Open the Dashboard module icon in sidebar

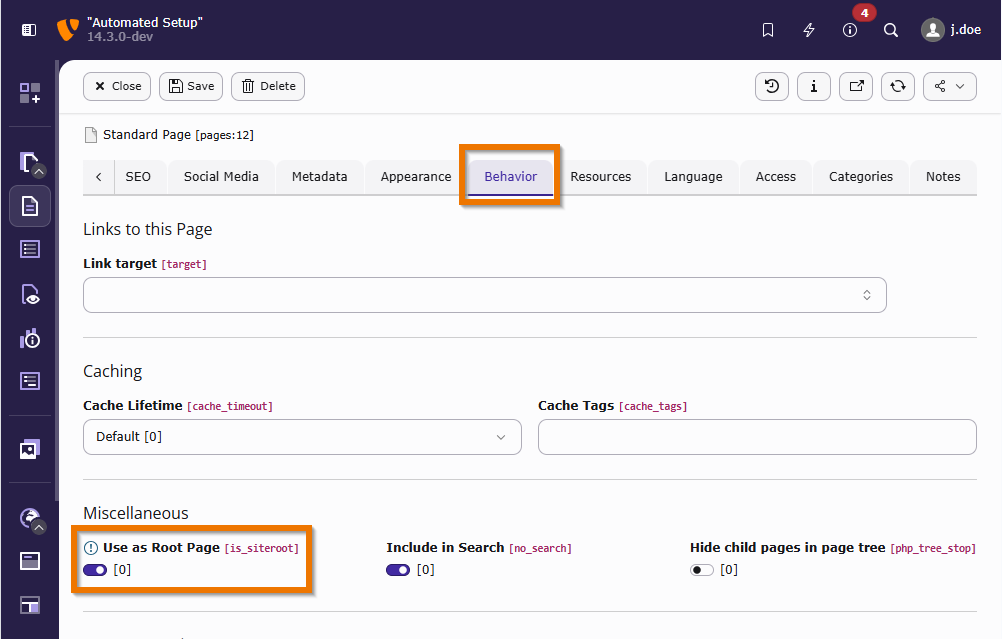point(29,93)
